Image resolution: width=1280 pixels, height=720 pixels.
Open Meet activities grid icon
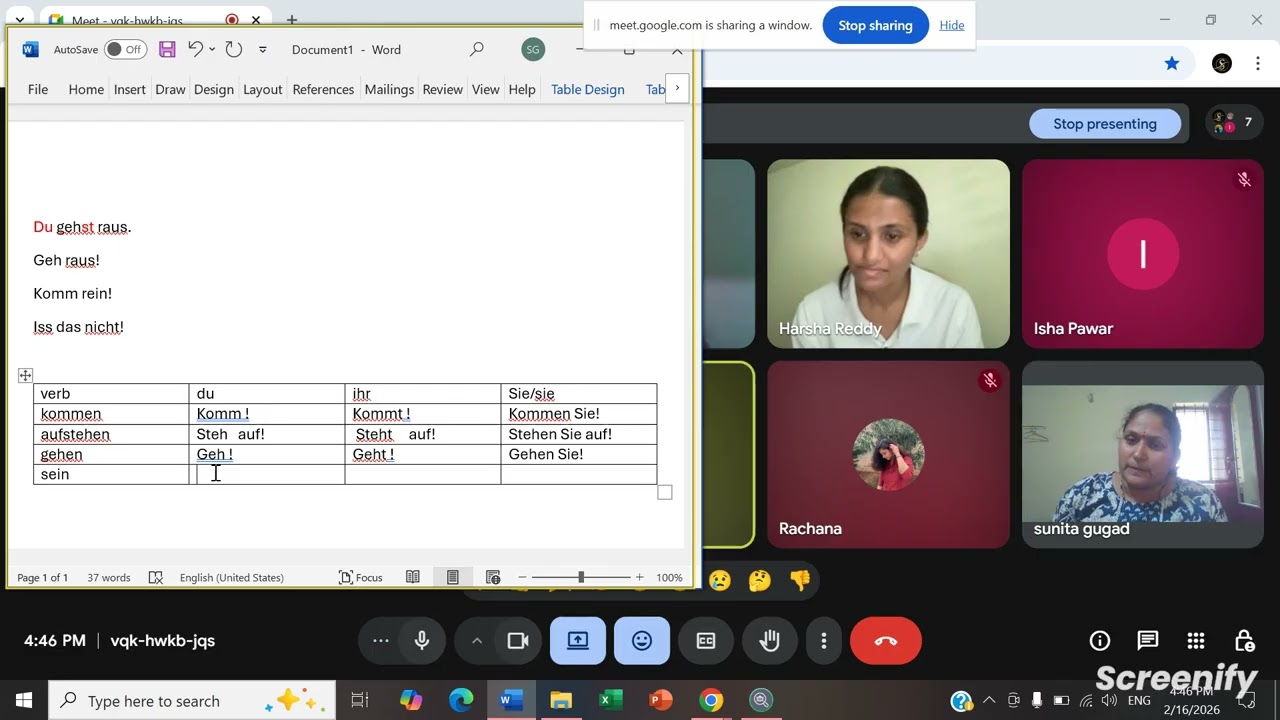(x=1196, y=641)
